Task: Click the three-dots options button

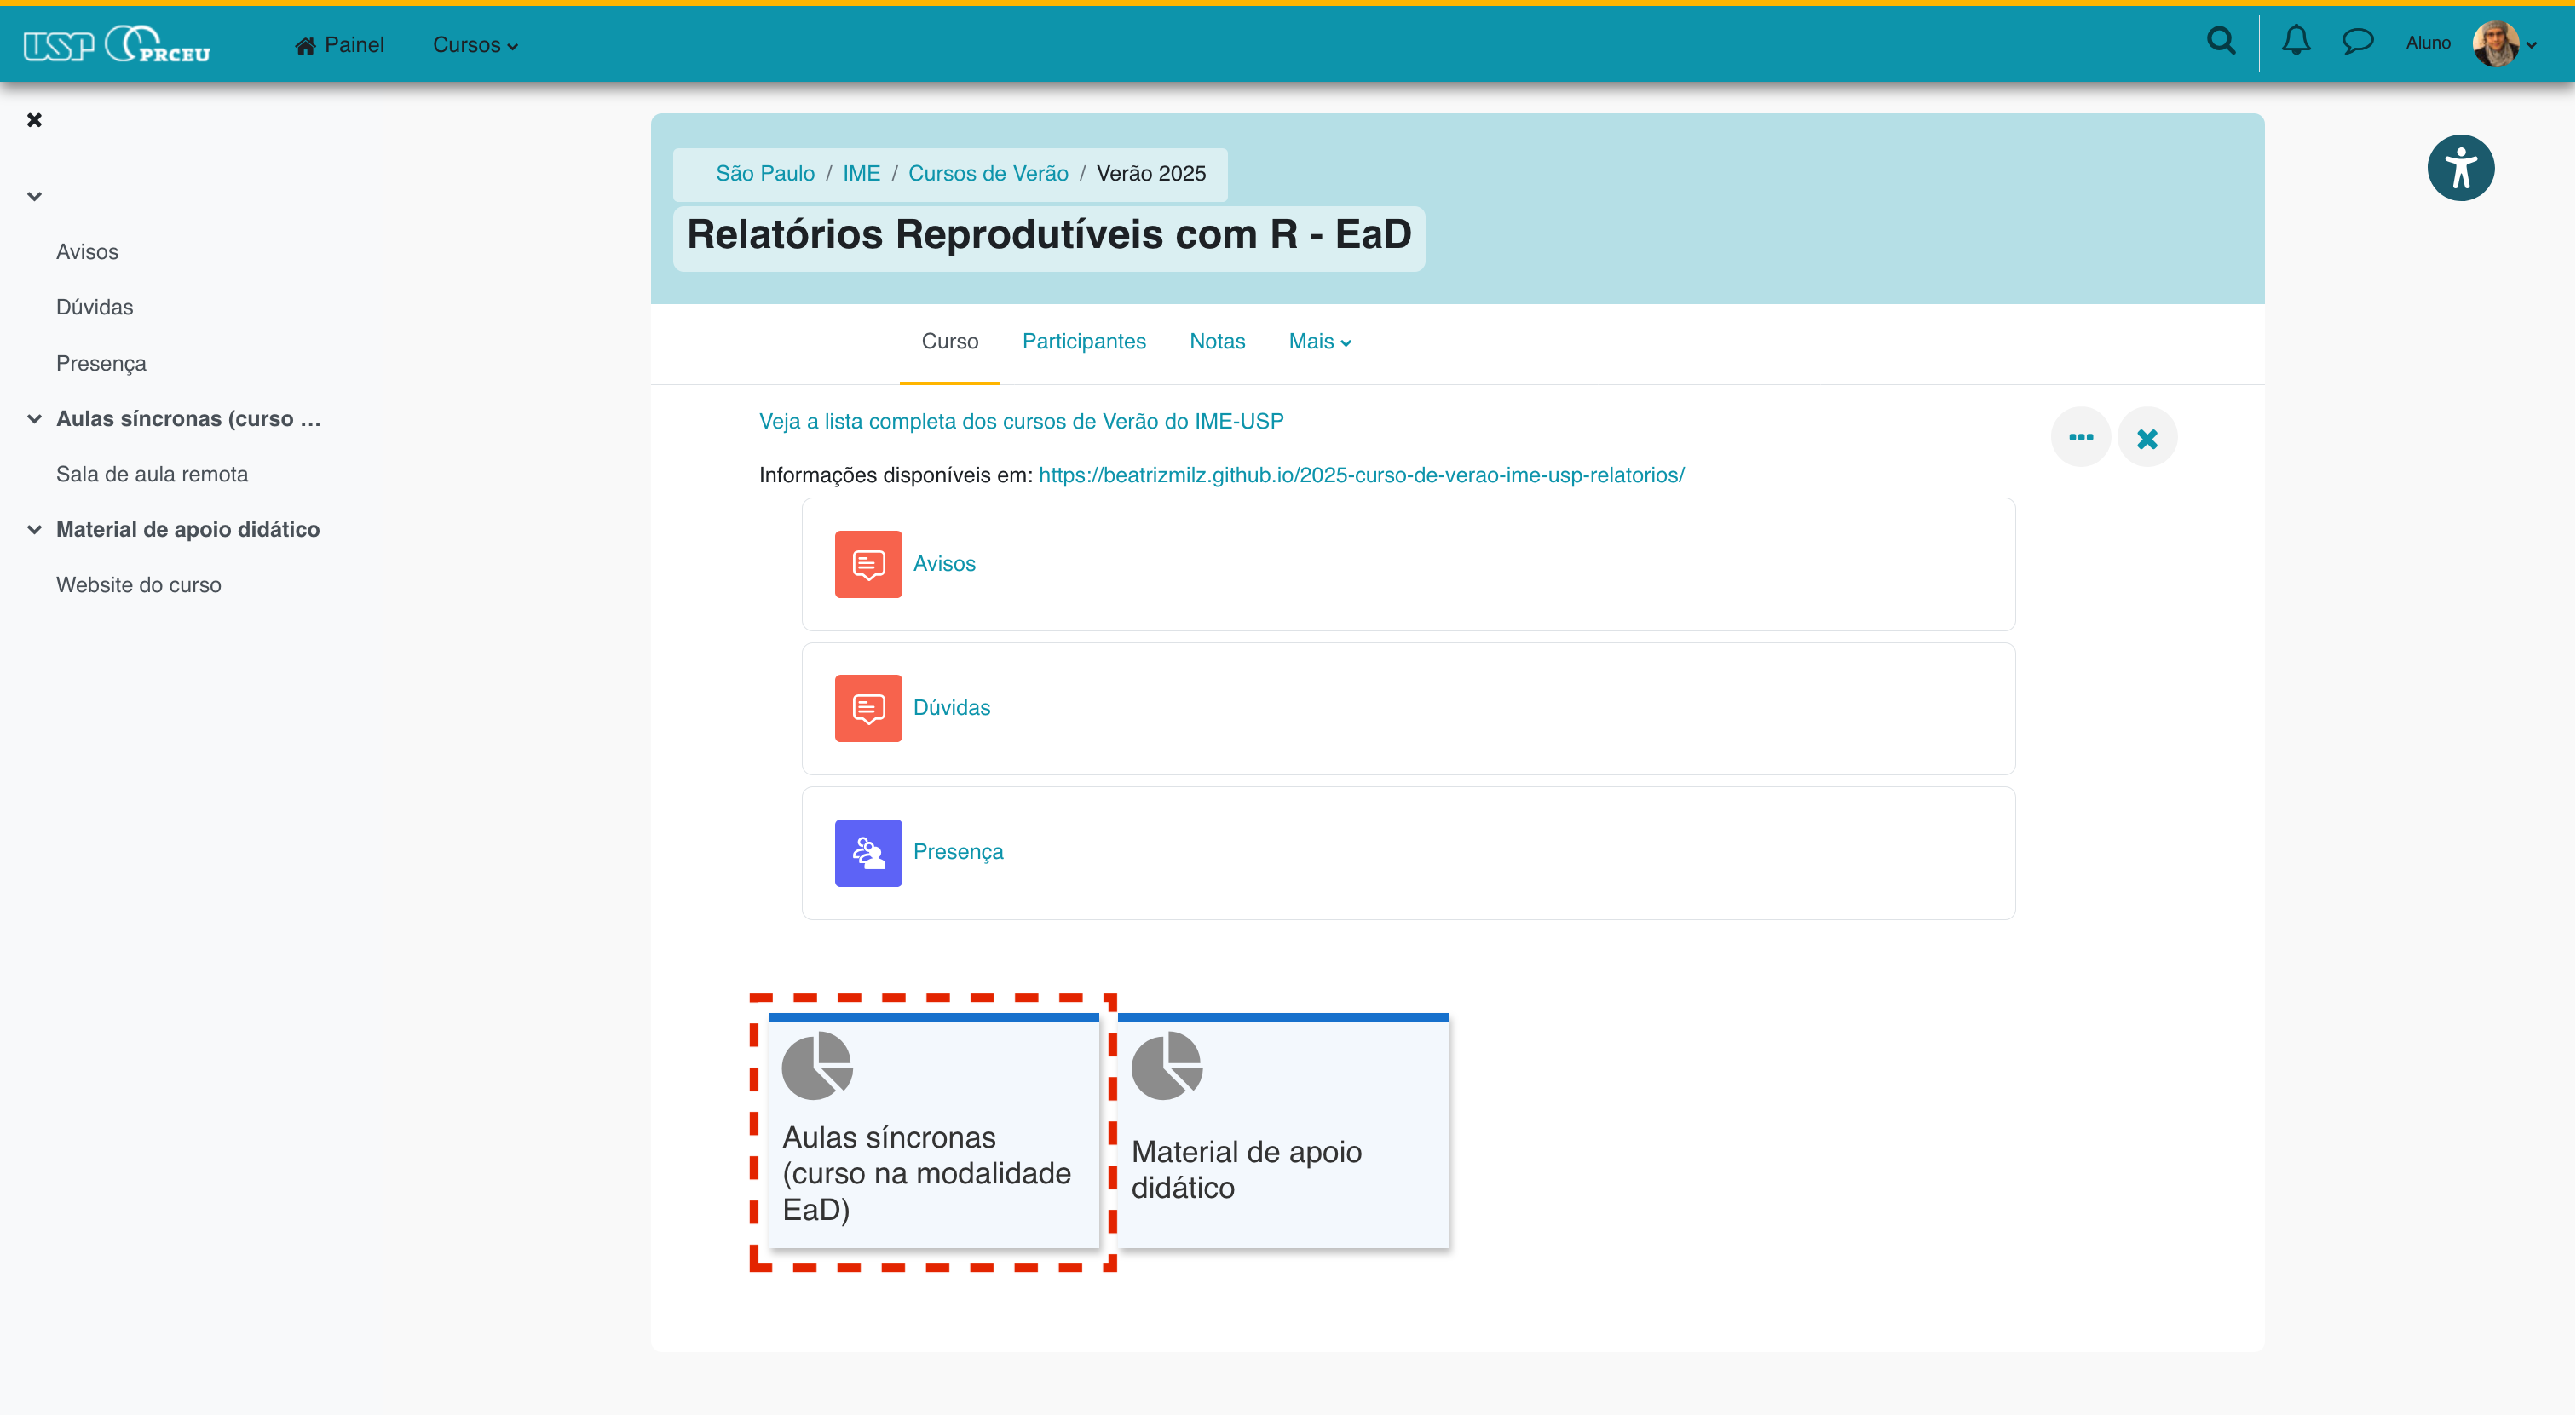Action: (2081, 437)
